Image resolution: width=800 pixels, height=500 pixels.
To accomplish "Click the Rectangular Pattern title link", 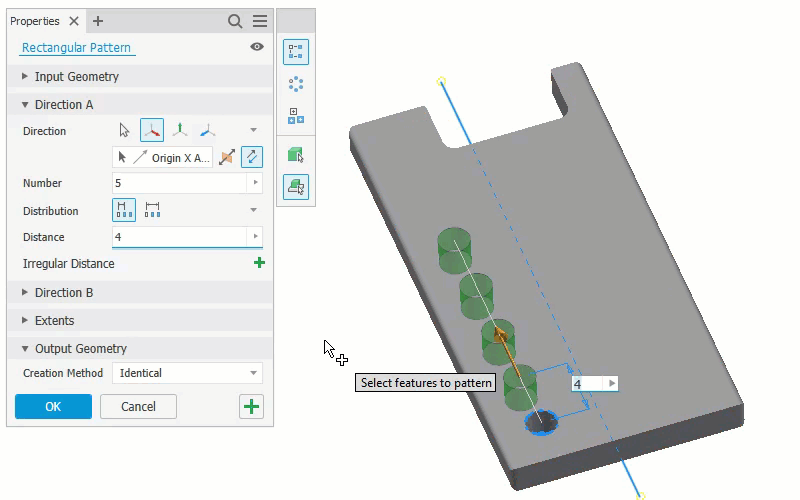I will click(76, 47).
